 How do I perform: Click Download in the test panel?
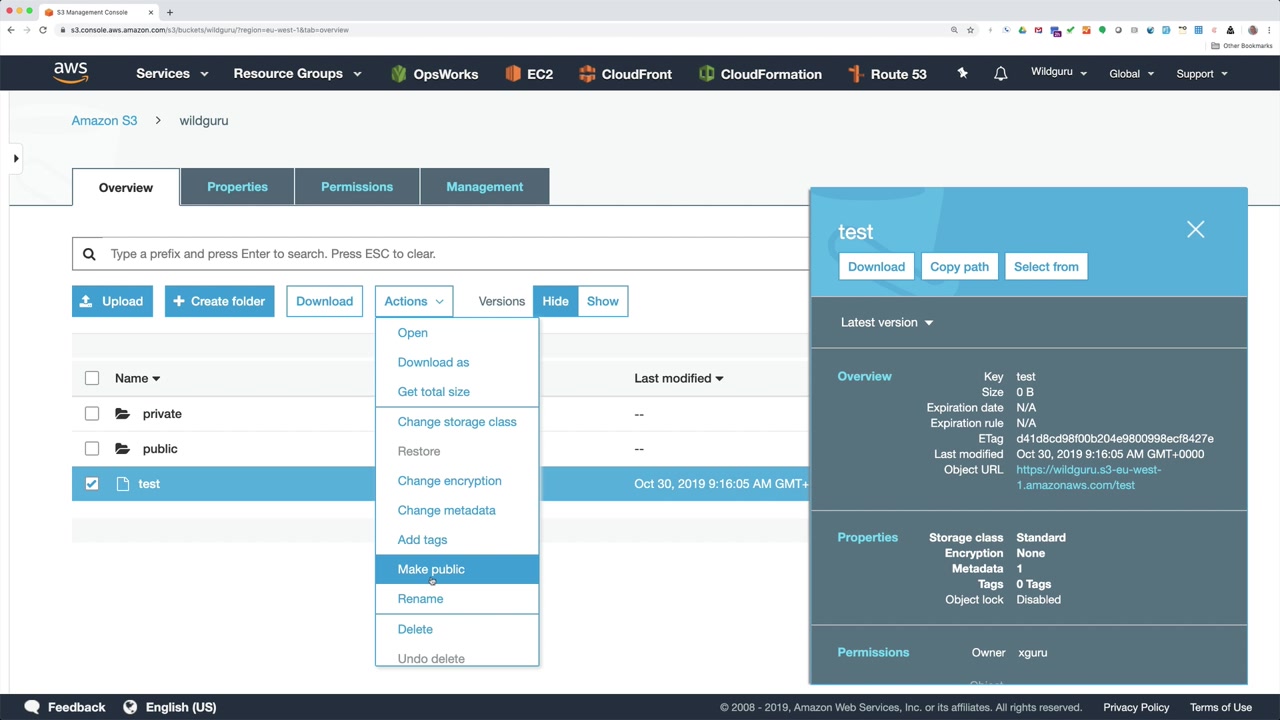[x=876, y=267]
